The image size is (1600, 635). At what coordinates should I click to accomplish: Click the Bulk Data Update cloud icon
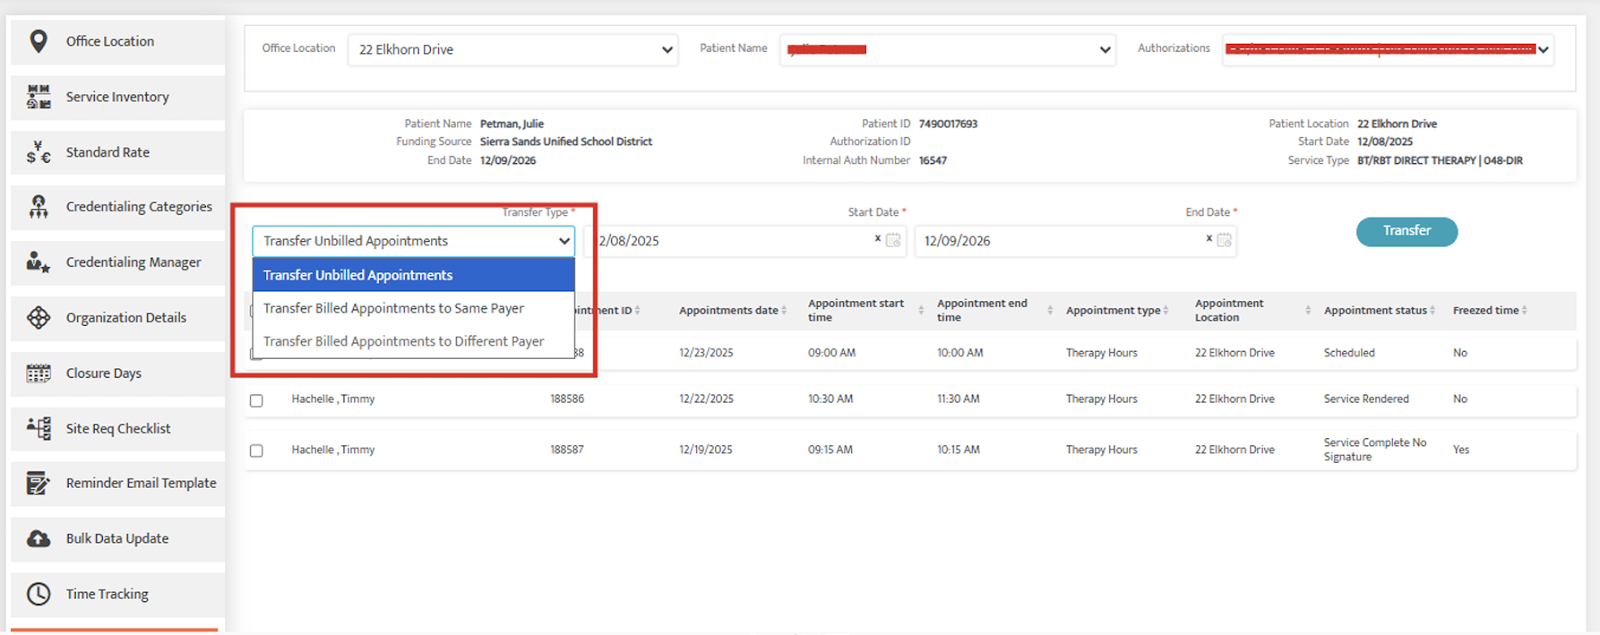(x=38, y=539)
